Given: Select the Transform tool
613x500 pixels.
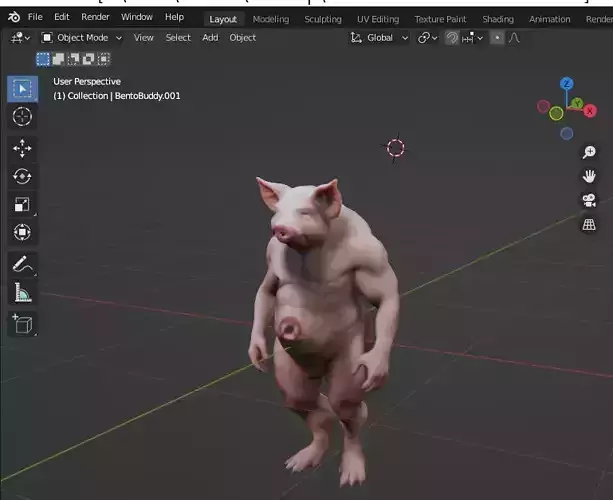Looking at the screenshot, I should (x=23, y=232).
